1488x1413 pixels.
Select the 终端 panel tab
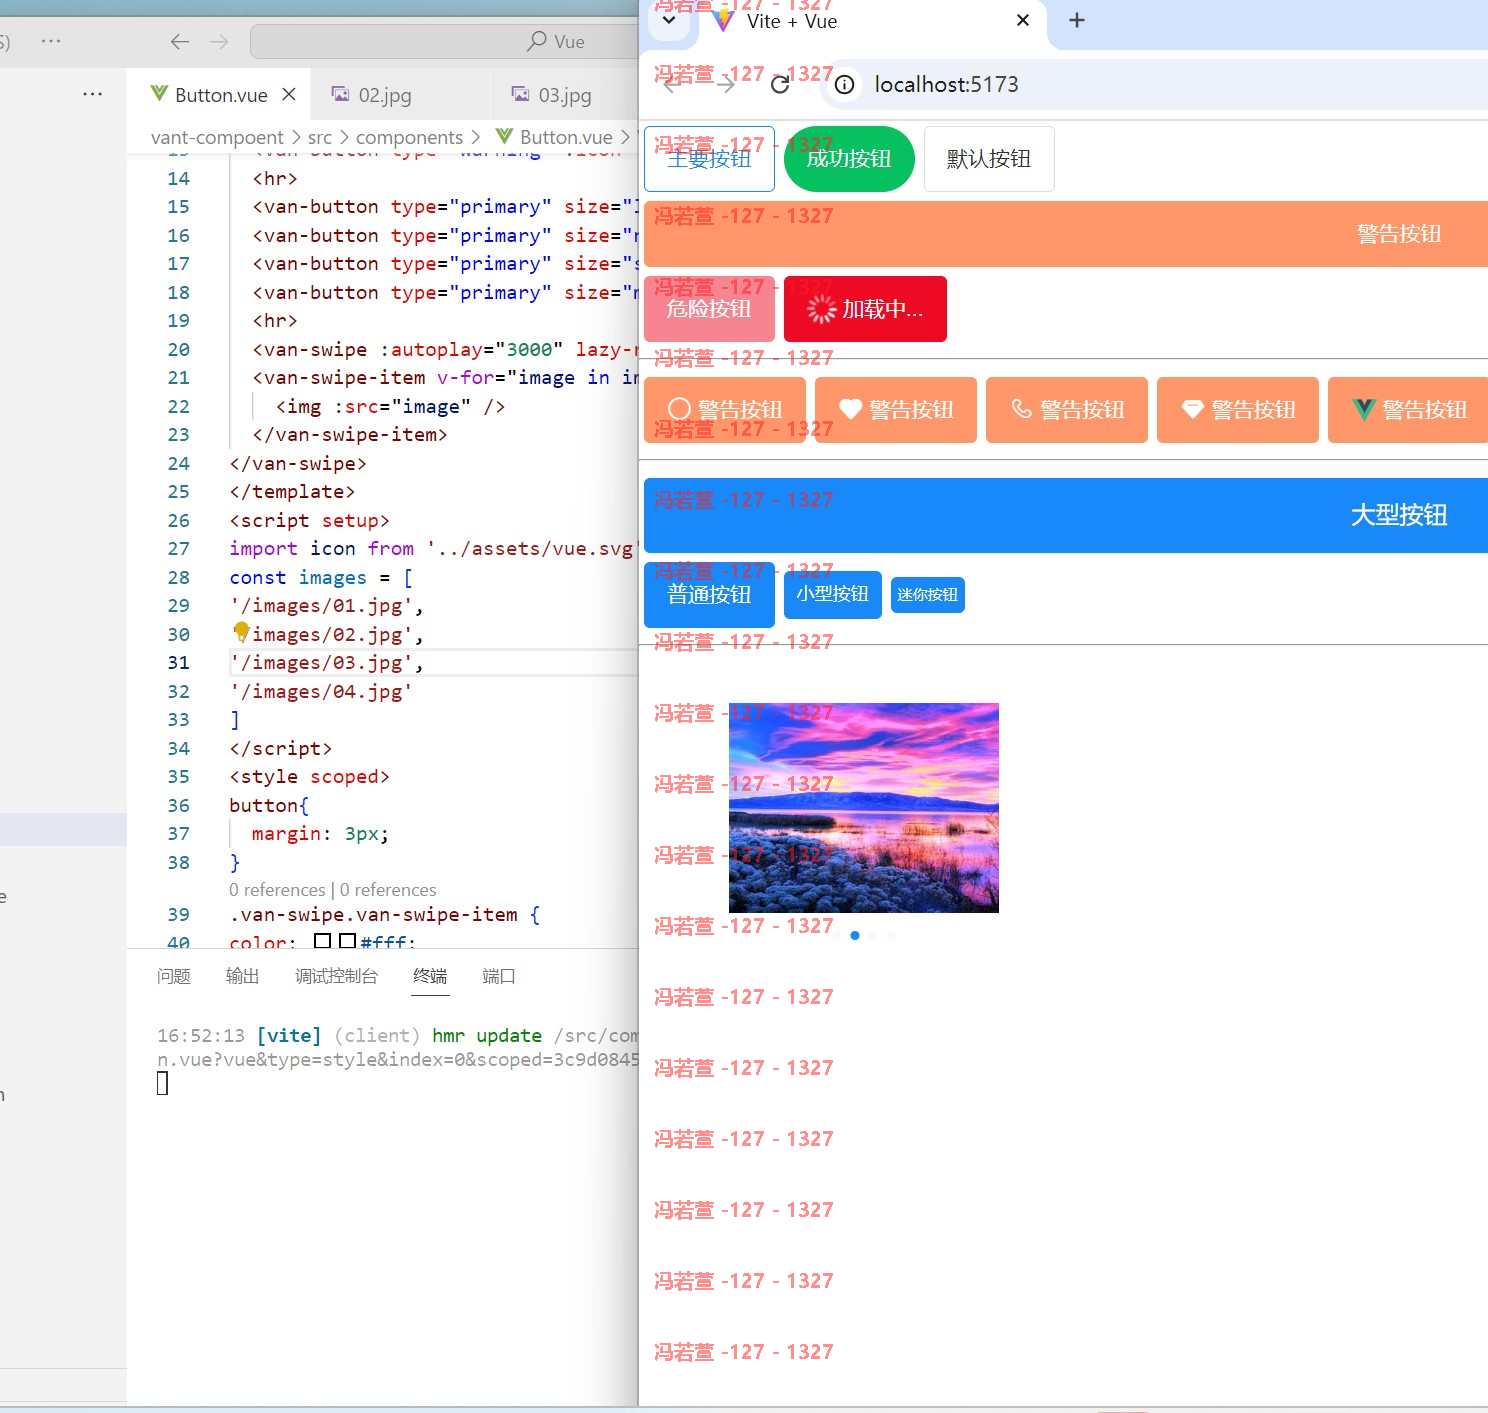(431, 976)
